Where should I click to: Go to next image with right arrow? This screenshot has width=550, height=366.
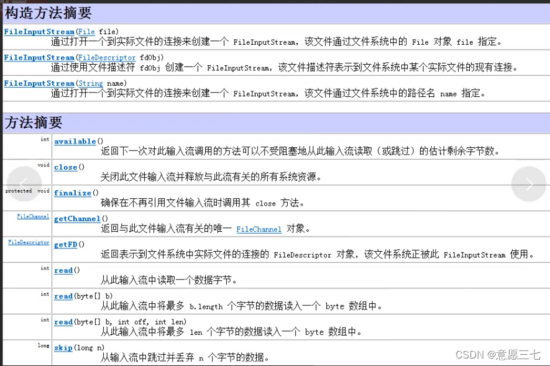[x=529, y=184]
